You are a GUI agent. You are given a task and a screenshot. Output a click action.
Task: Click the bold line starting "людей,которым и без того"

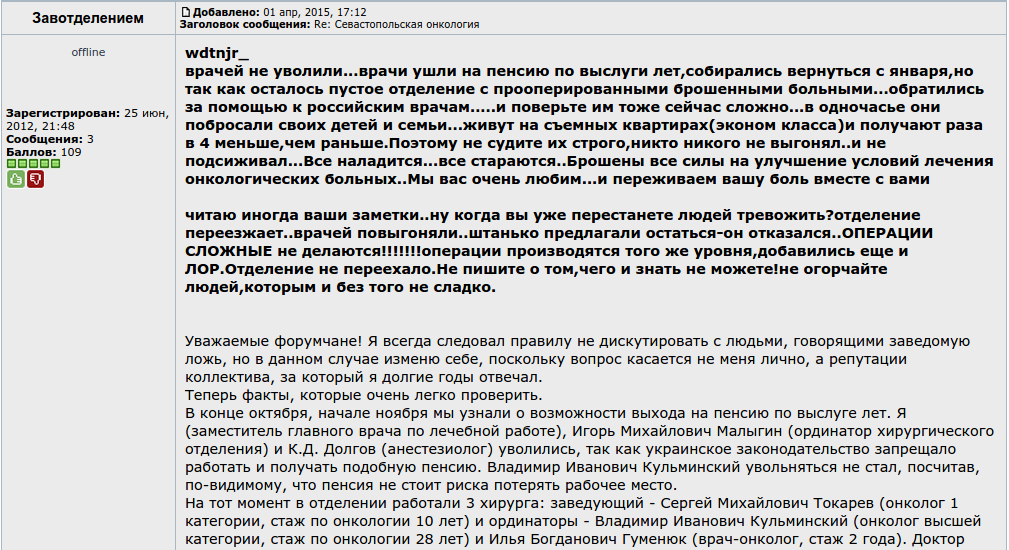point(340,288)
